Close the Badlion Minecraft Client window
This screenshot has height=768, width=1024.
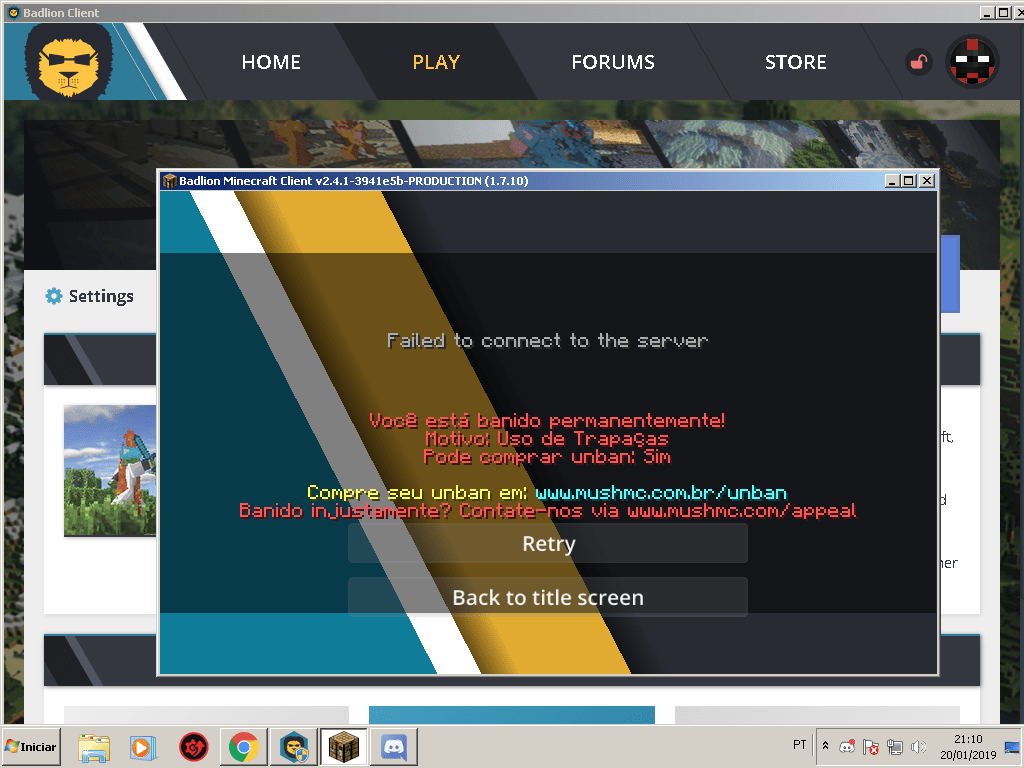[x=927, y=181]
